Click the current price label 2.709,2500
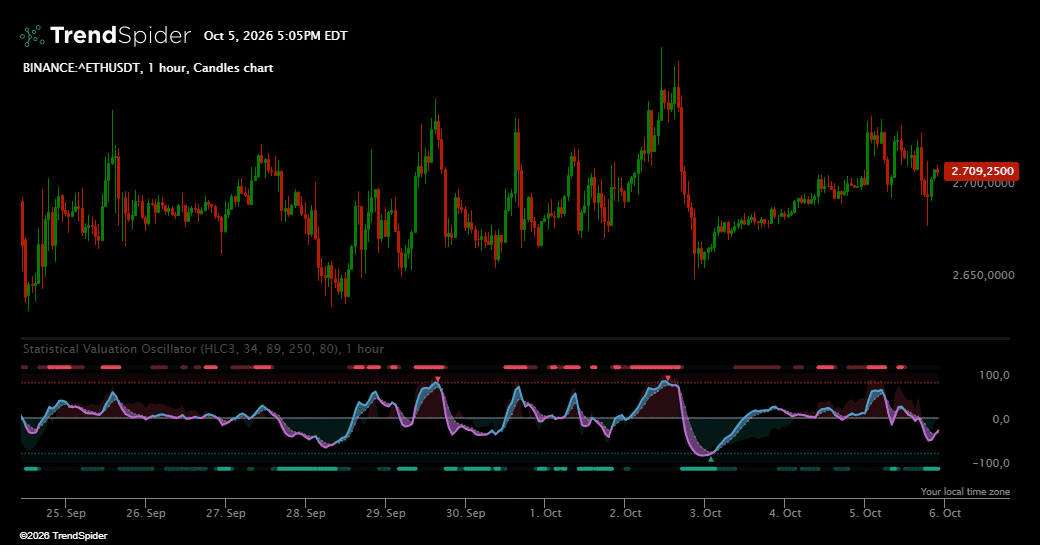 tap(982, 171)
